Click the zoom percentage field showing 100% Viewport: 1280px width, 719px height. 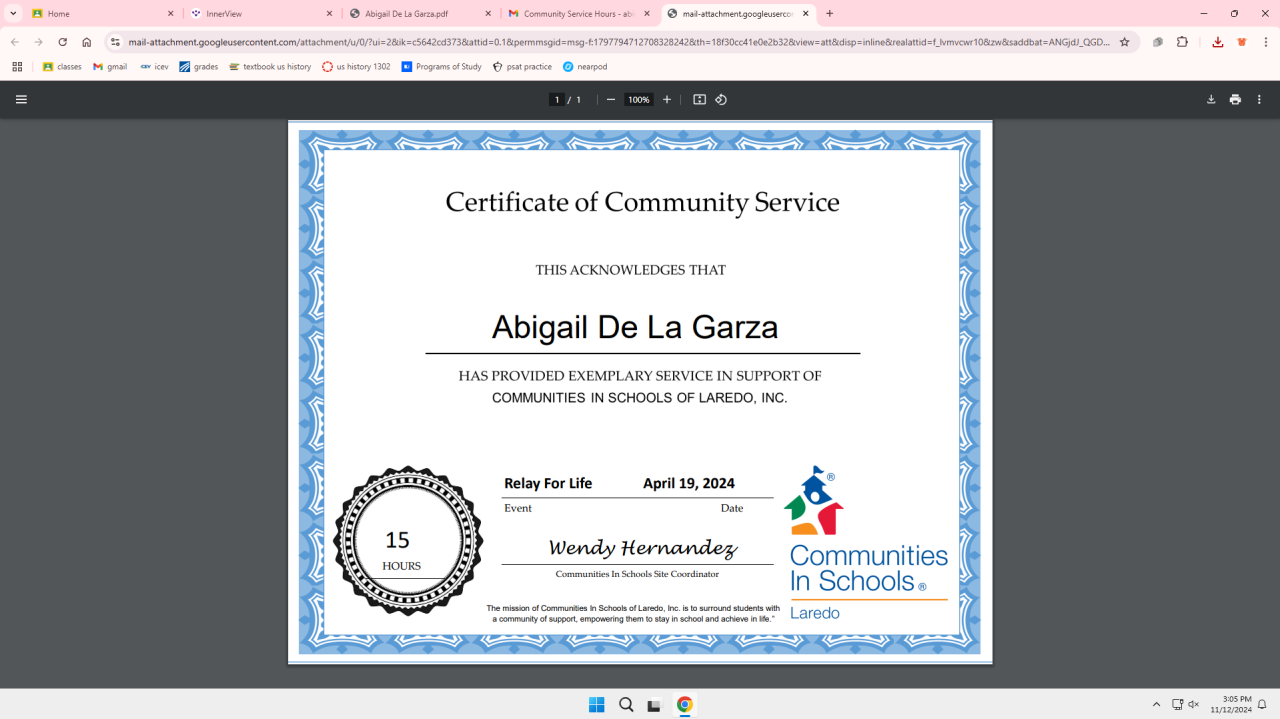coord(638,100)
